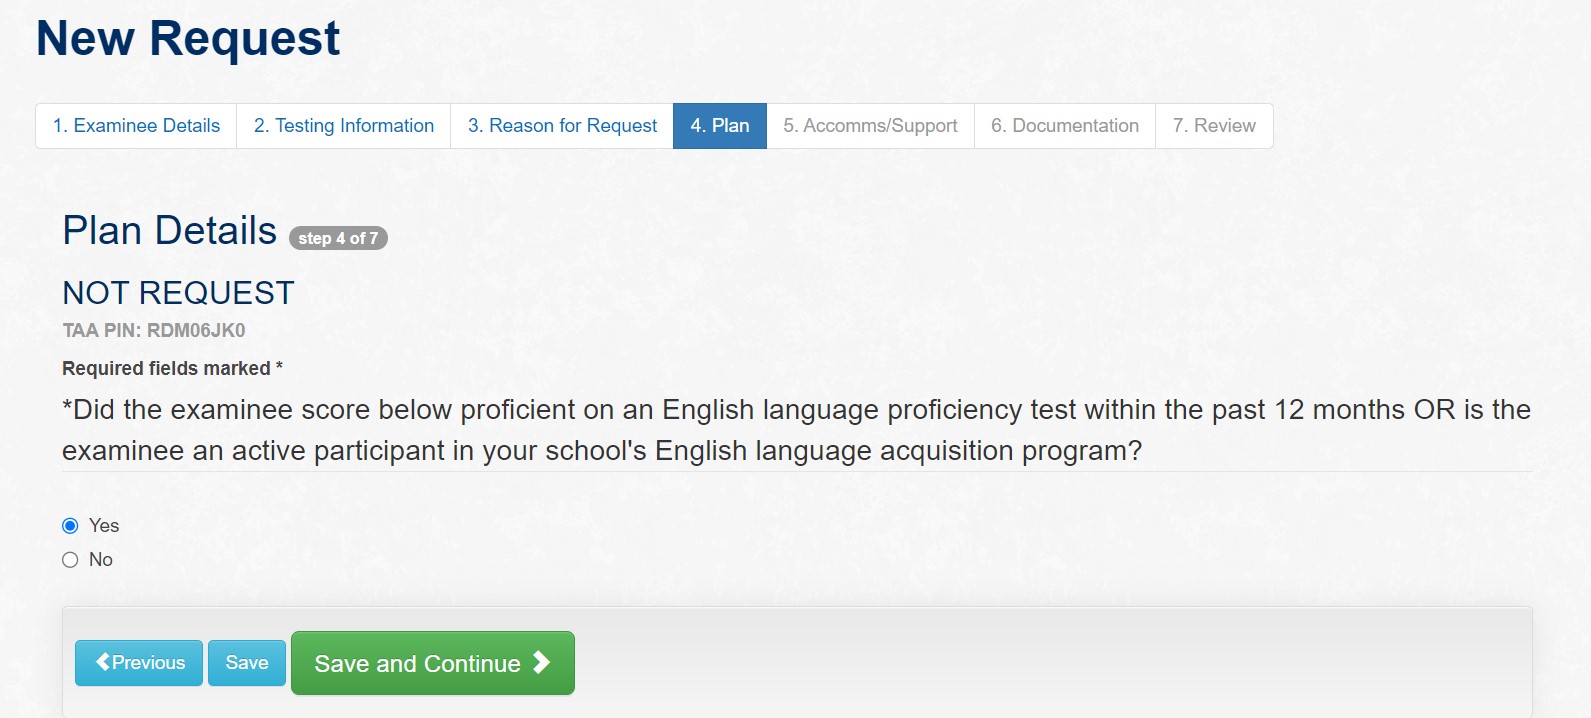Click the Plan Details heading

click(168, 230)
